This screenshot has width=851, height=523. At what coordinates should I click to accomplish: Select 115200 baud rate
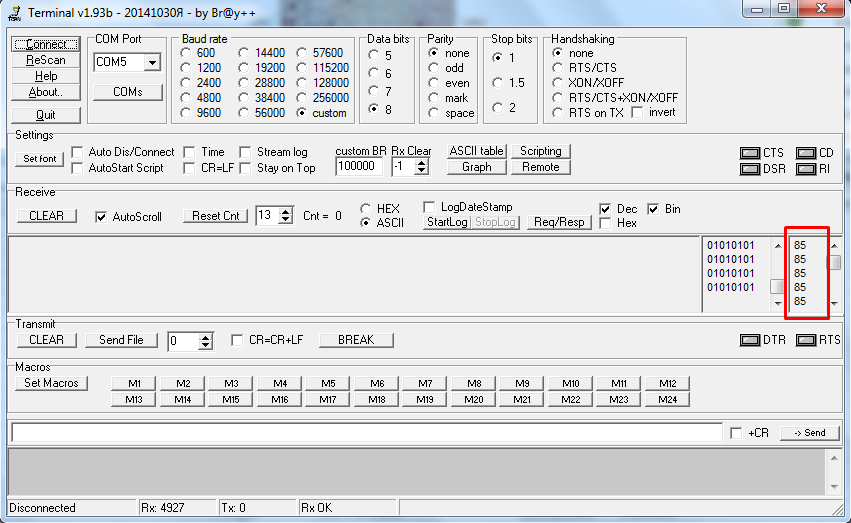(x=301, y=68)
